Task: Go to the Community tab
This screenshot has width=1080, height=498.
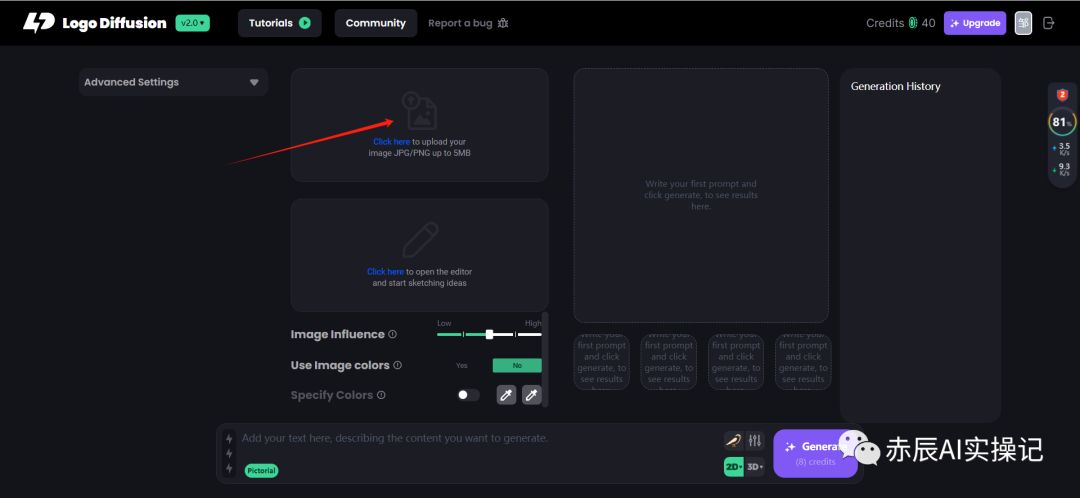Action: (375, 23)
